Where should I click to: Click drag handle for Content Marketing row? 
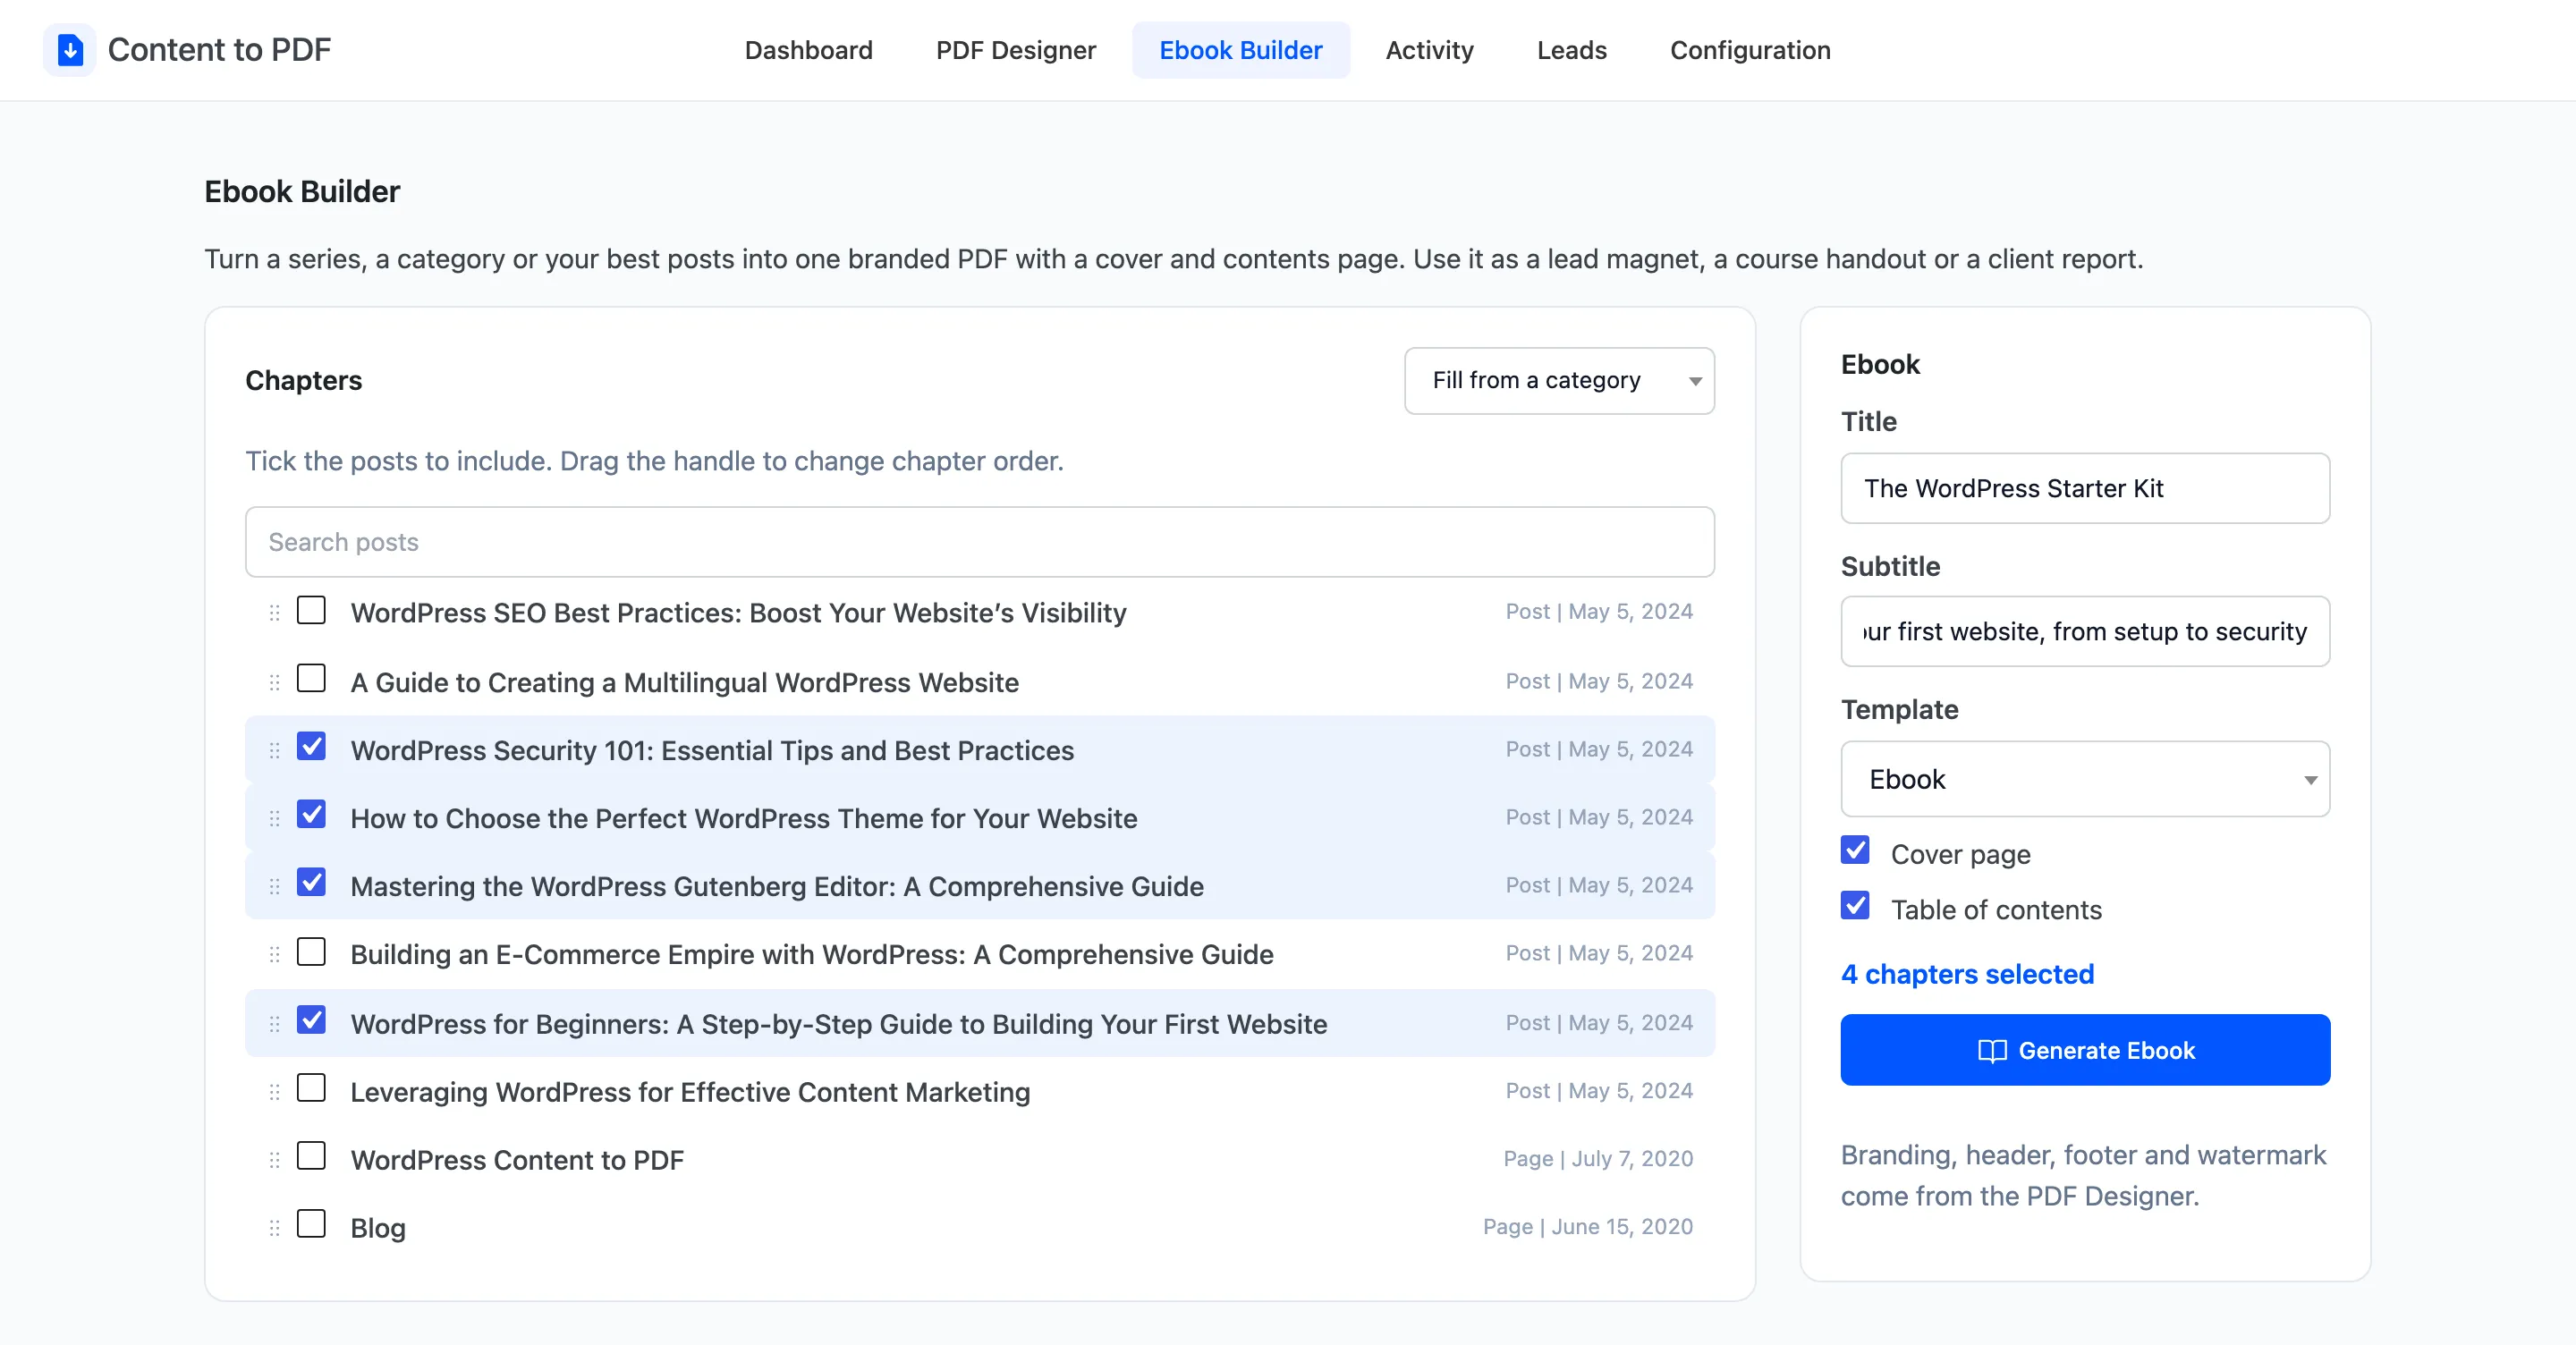coord(274,1093)
